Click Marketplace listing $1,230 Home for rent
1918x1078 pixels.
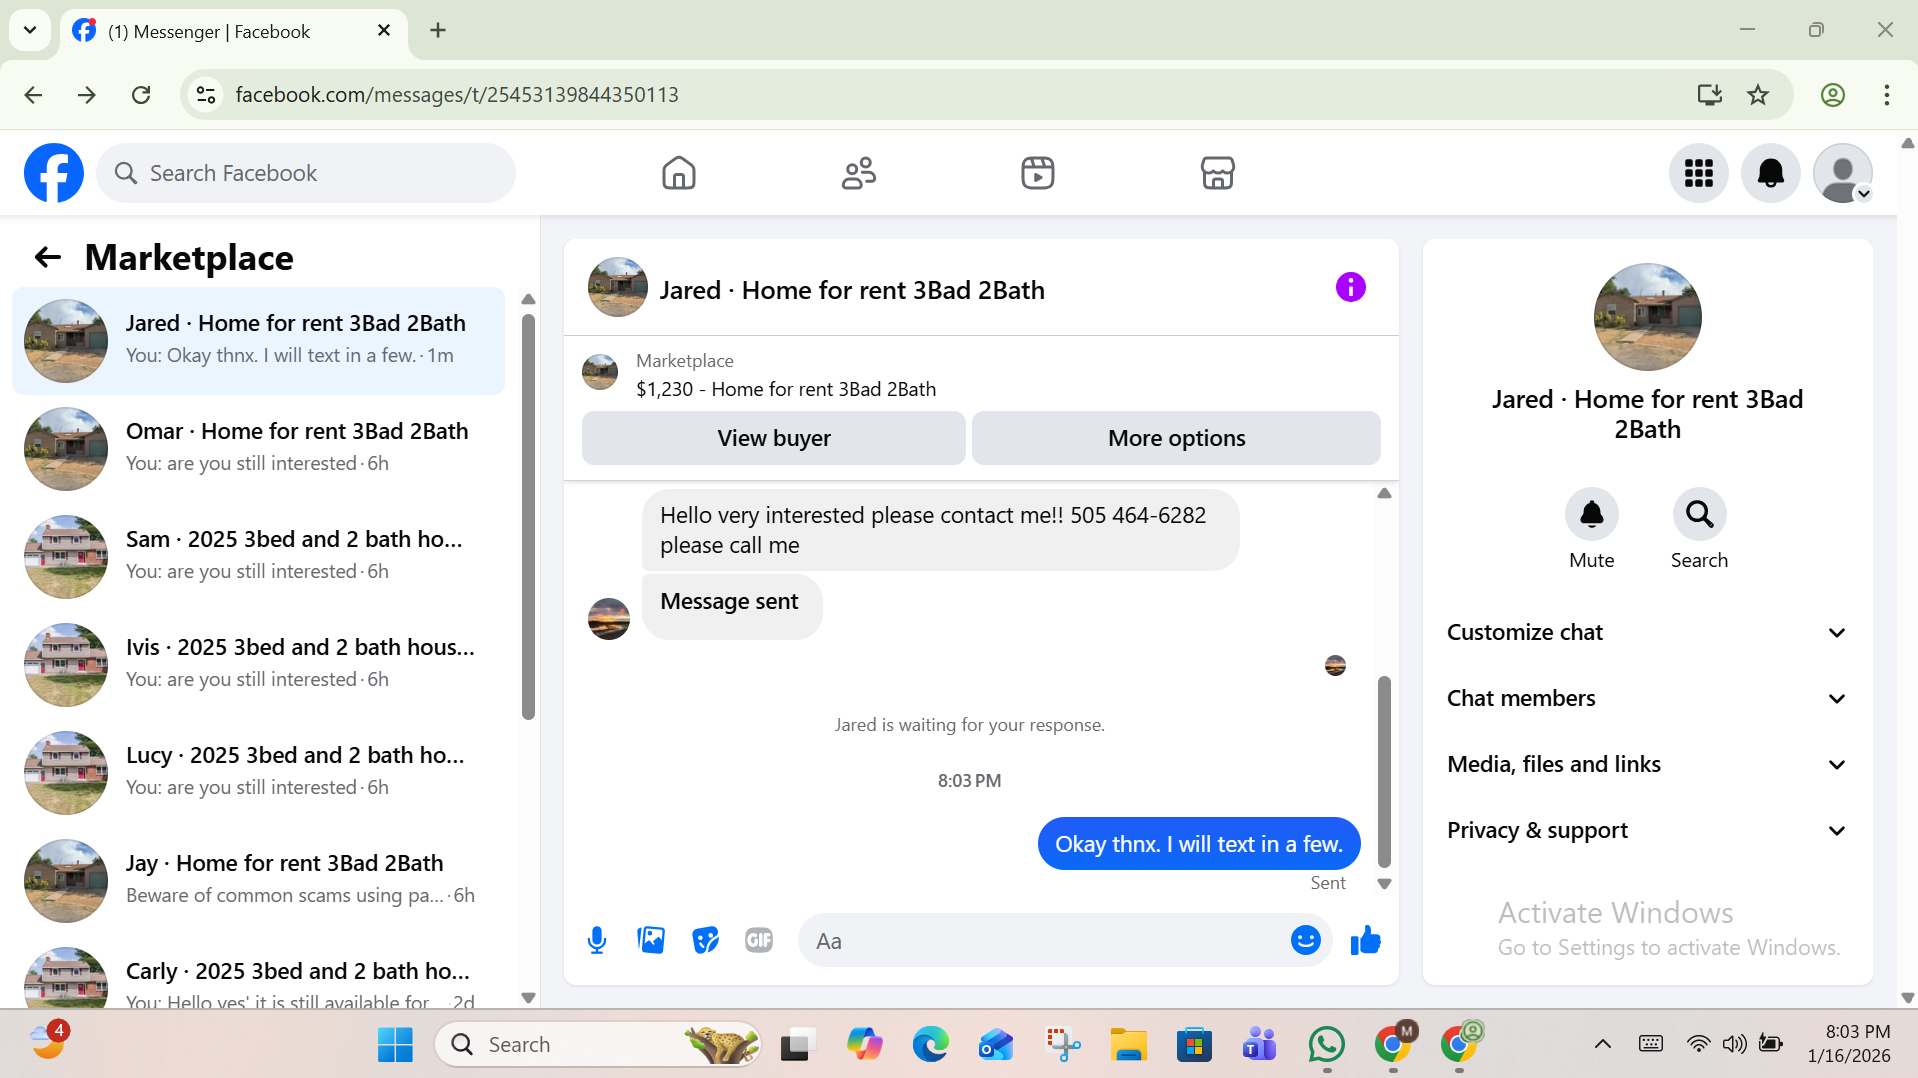pyautogui.click(x=786, y=389)
